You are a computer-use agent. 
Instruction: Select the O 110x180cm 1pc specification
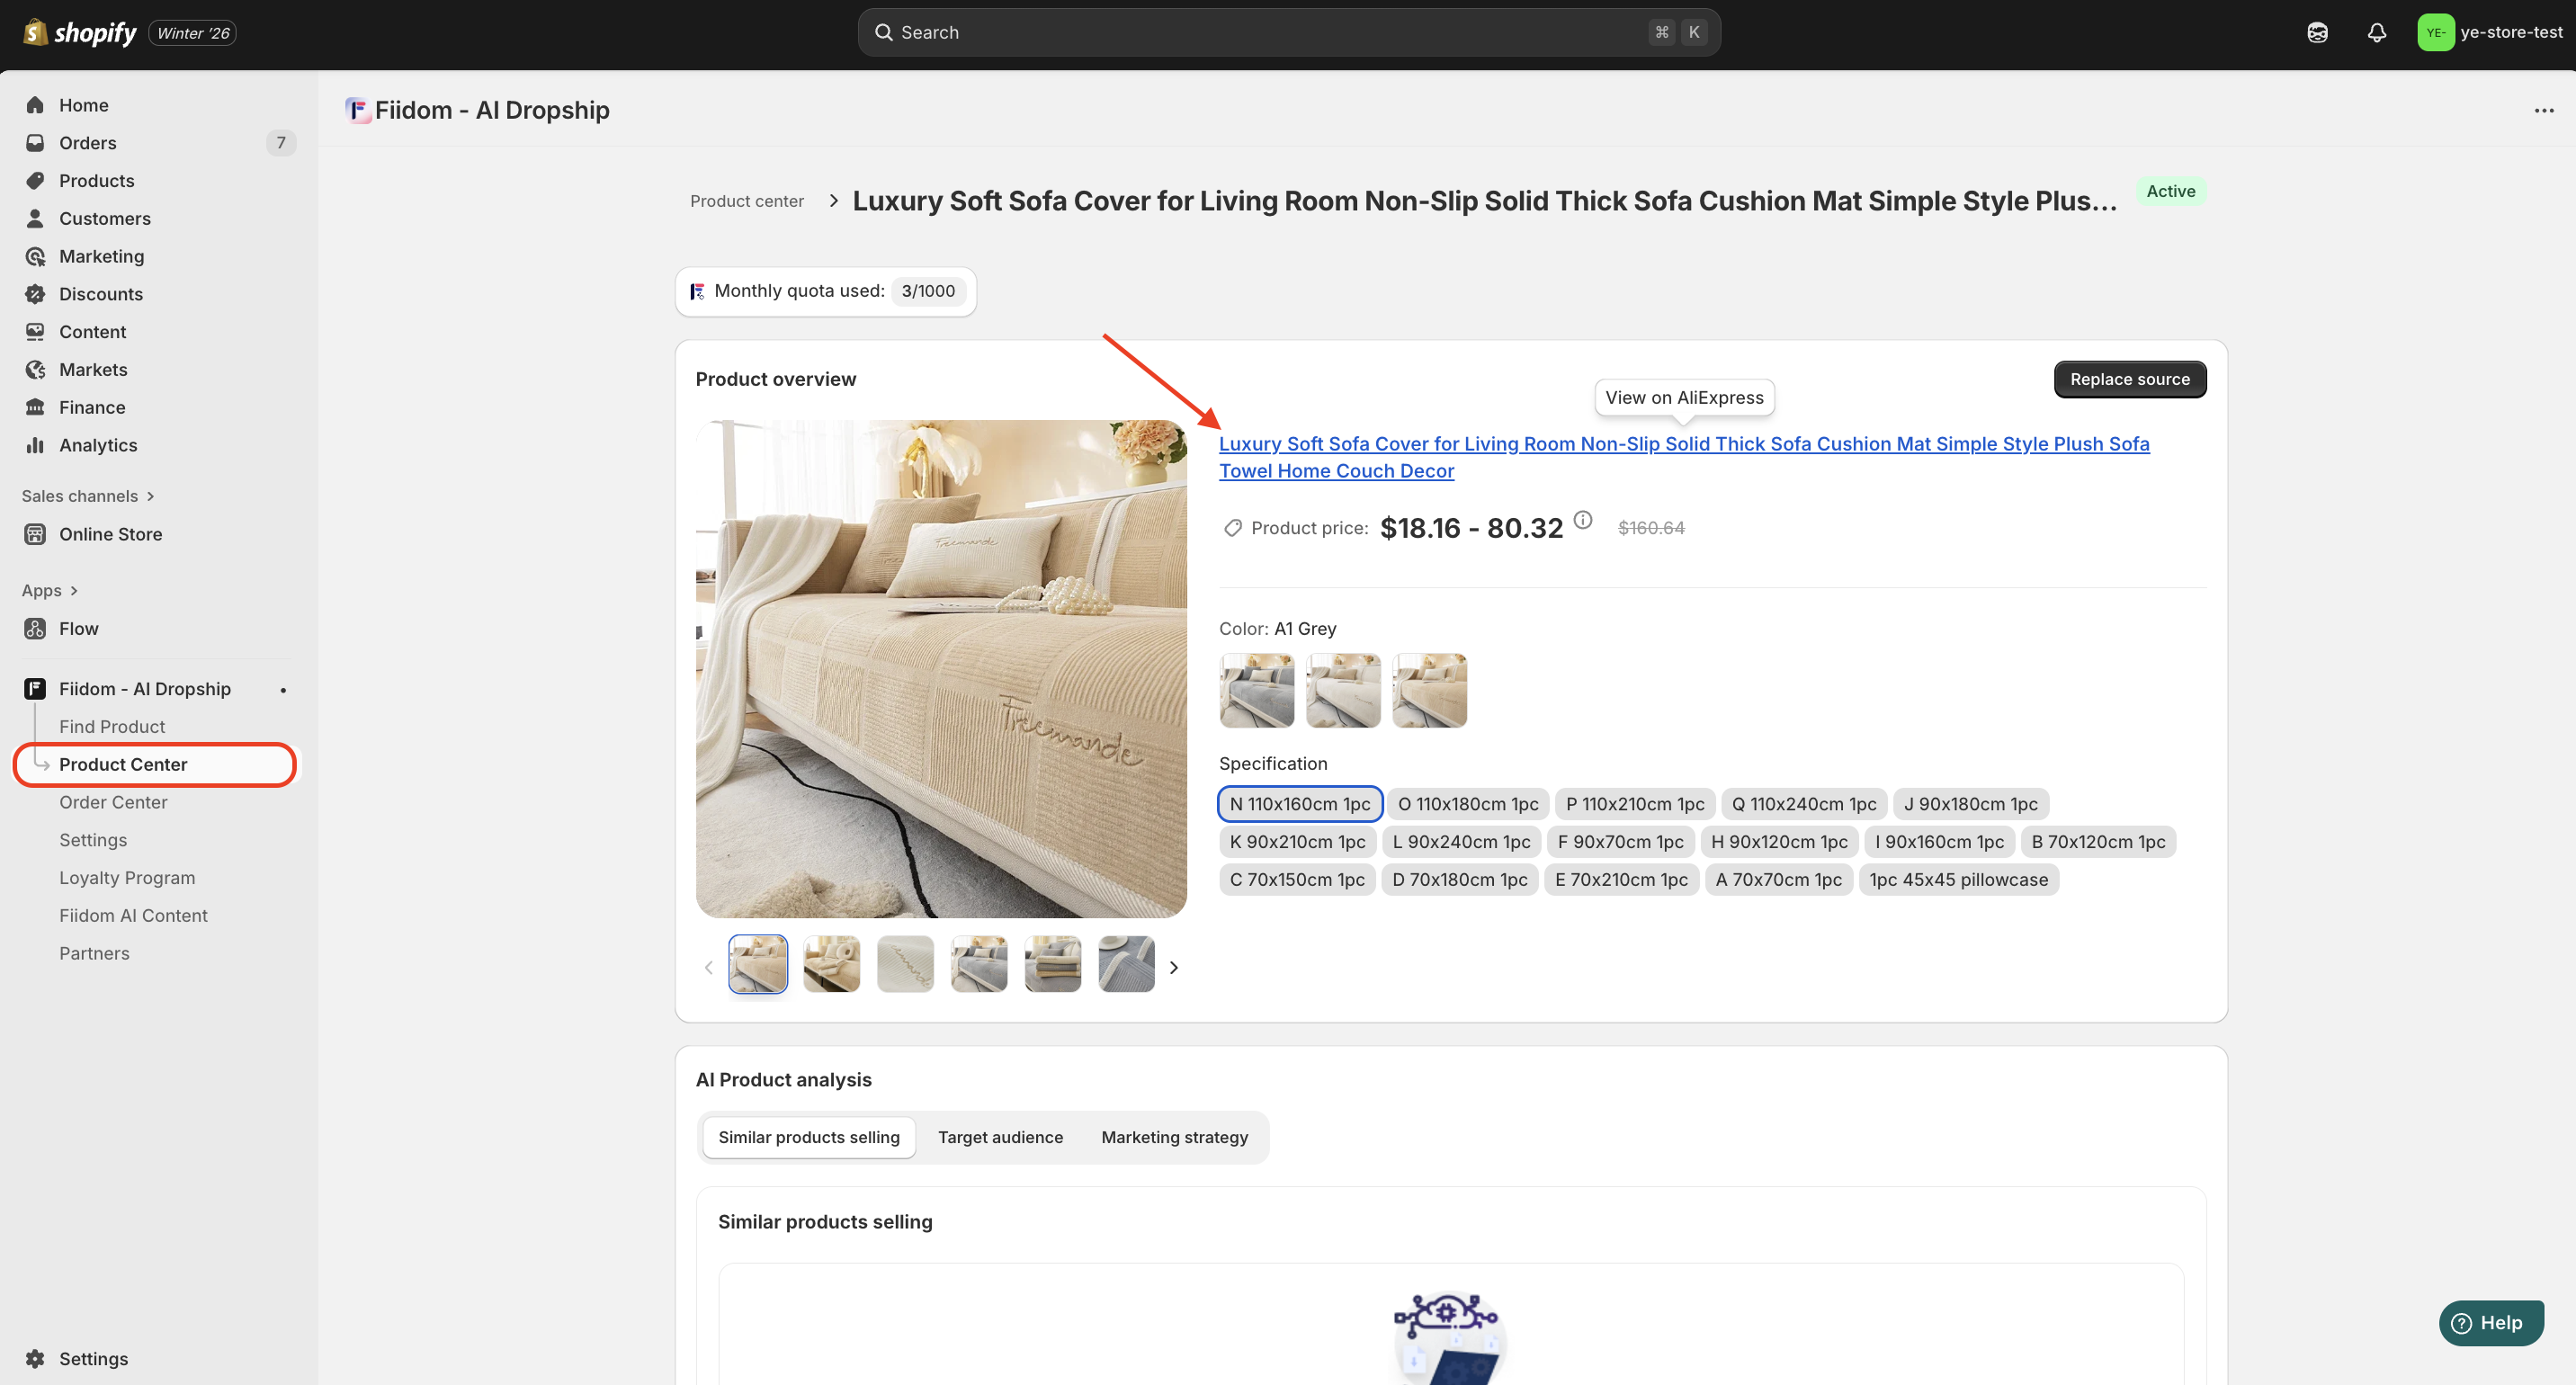click(1467, 804)
